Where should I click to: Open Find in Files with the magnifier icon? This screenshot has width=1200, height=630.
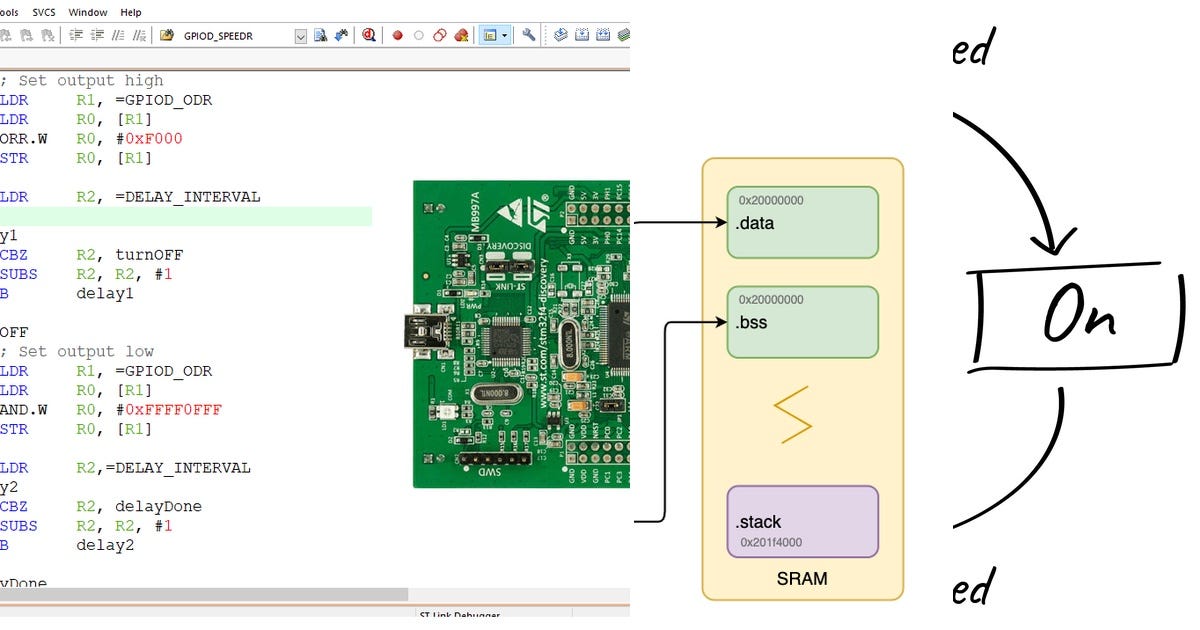[x=368, y=34]
